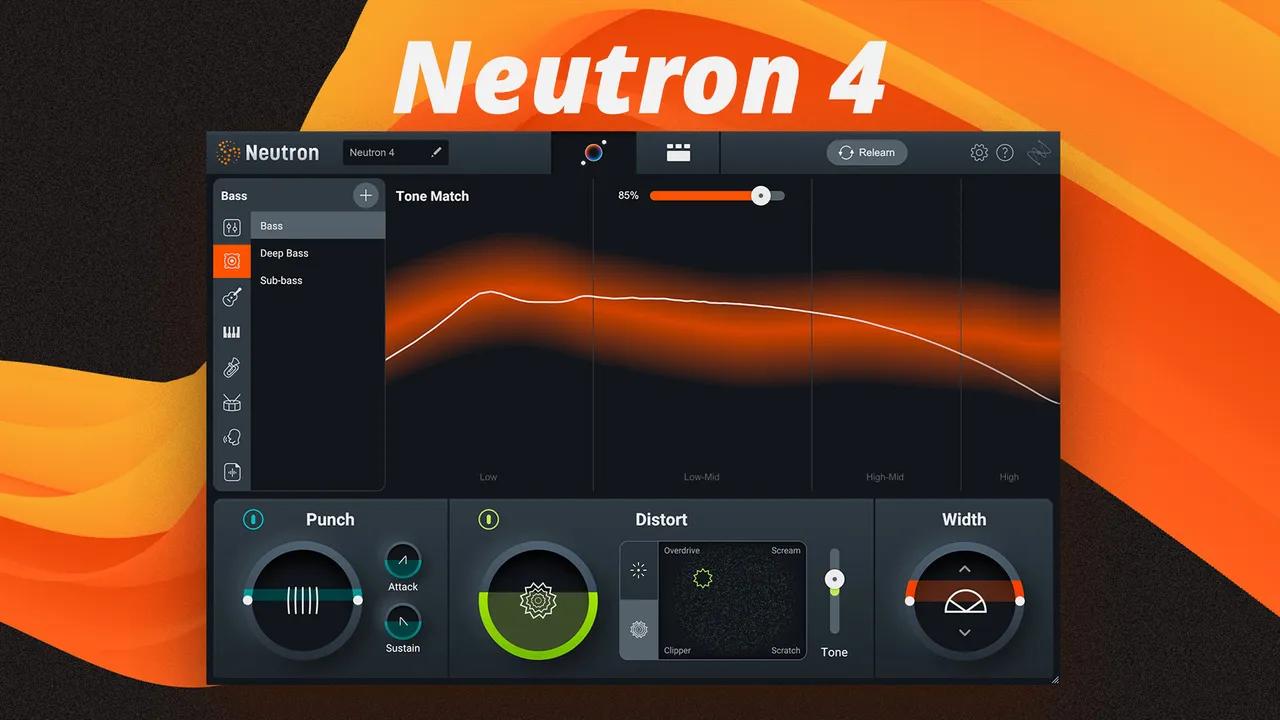Click the Relearn button
The image size is (1280, 720).
point(867,152)
